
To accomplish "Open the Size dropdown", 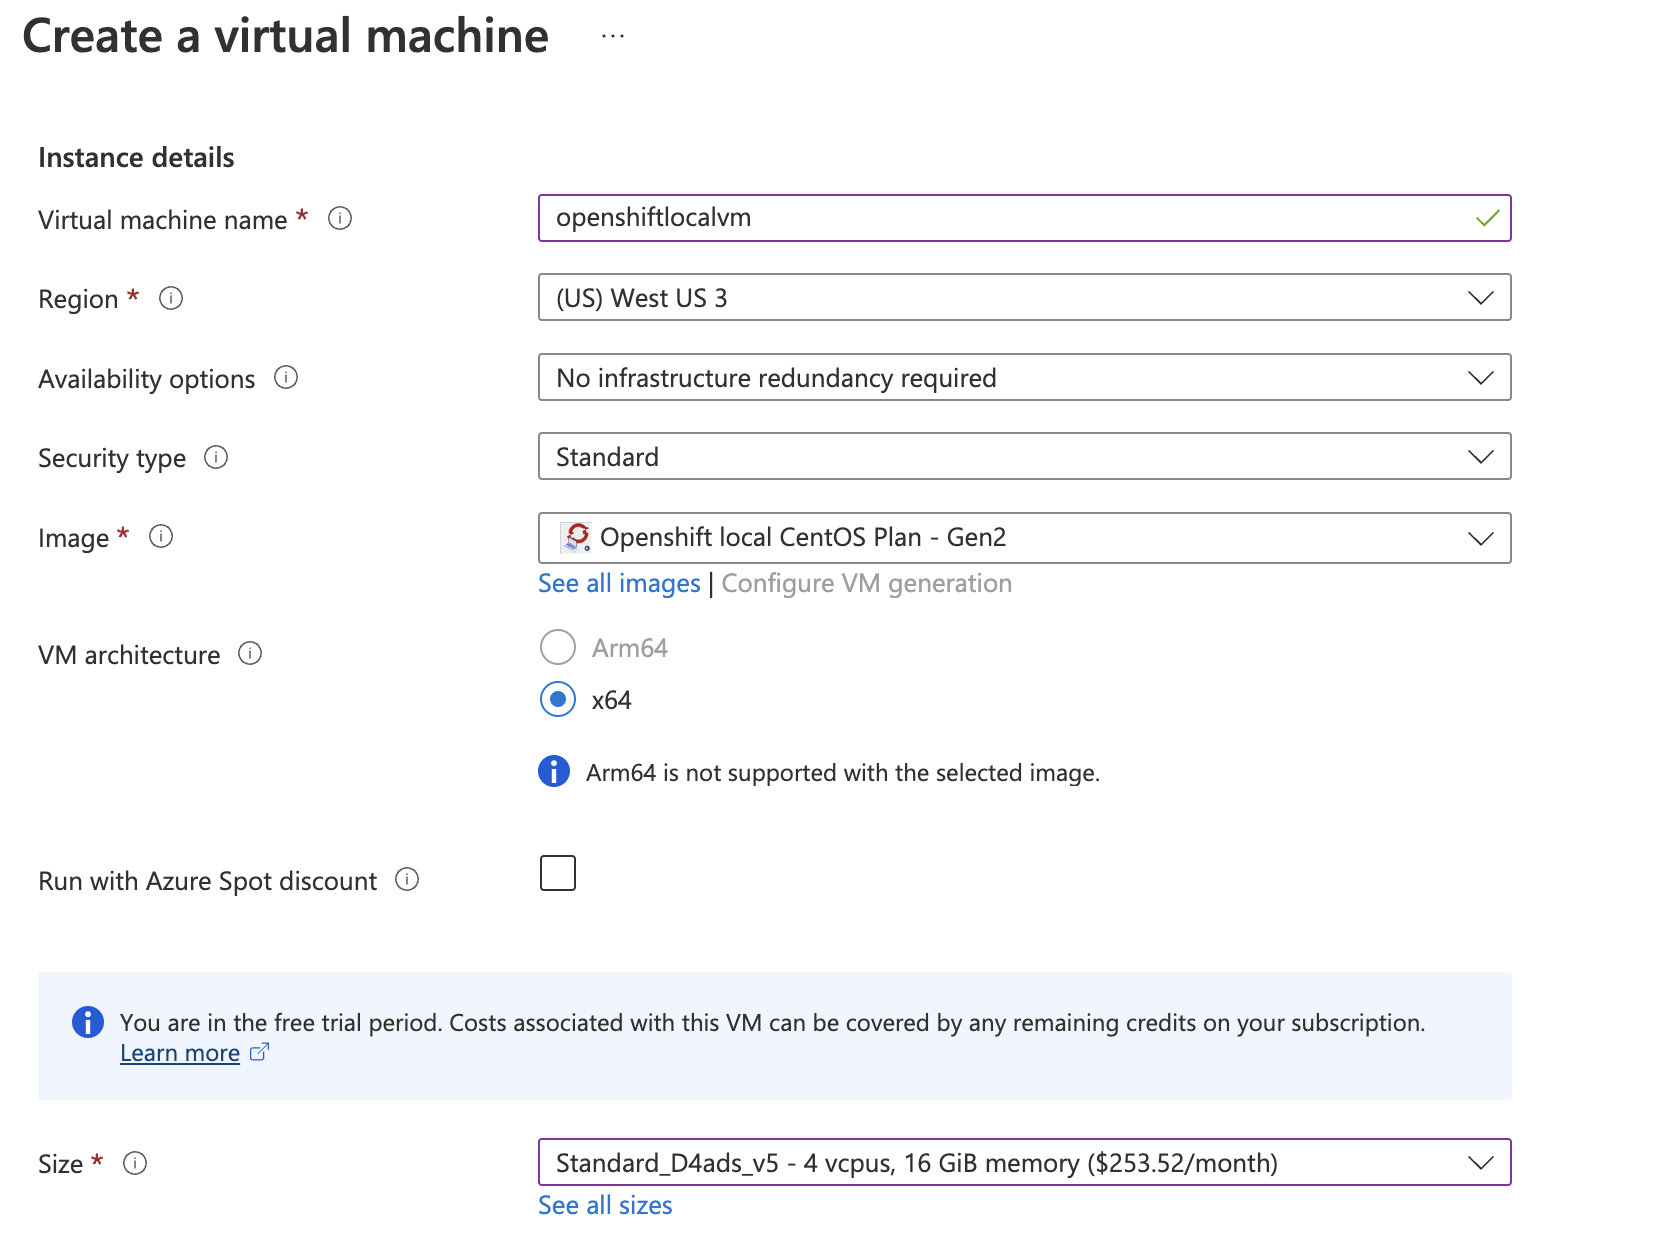I will pyautogui.click(x=1024, y=1162).
